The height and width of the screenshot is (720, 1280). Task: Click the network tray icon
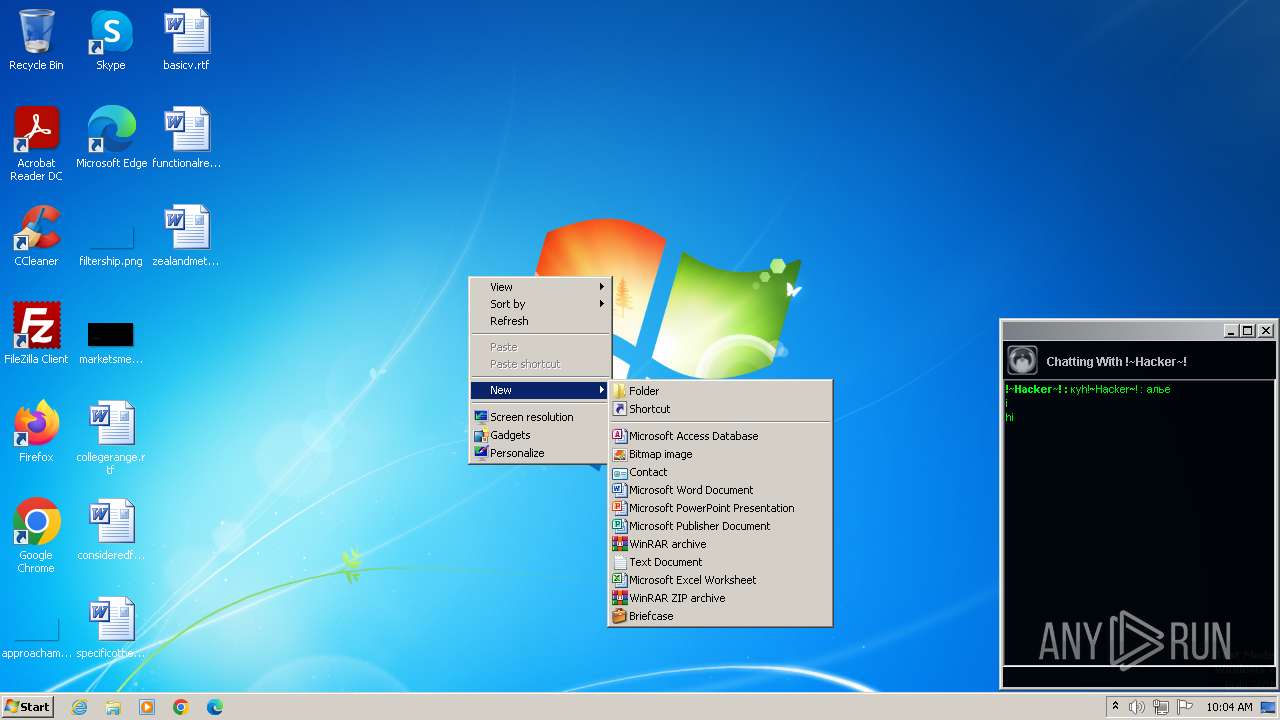pos(1161,707)
